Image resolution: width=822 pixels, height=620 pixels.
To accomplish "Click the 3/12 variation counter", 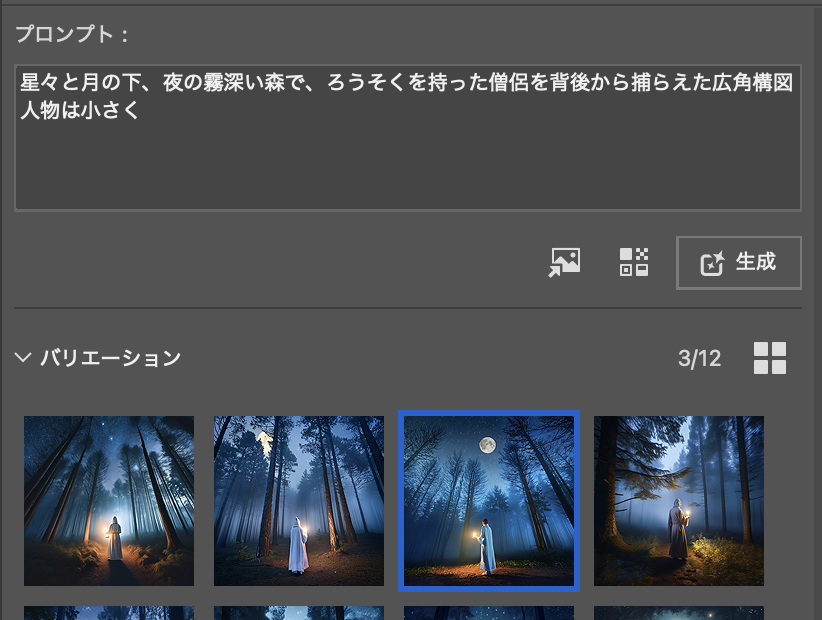I will [699, 358].
